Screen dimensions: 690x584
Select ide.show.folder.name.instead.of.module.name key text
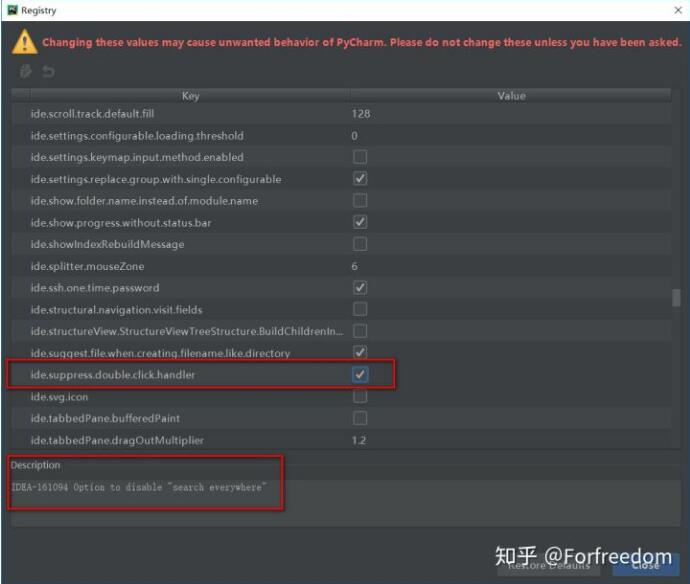(144, 201)
